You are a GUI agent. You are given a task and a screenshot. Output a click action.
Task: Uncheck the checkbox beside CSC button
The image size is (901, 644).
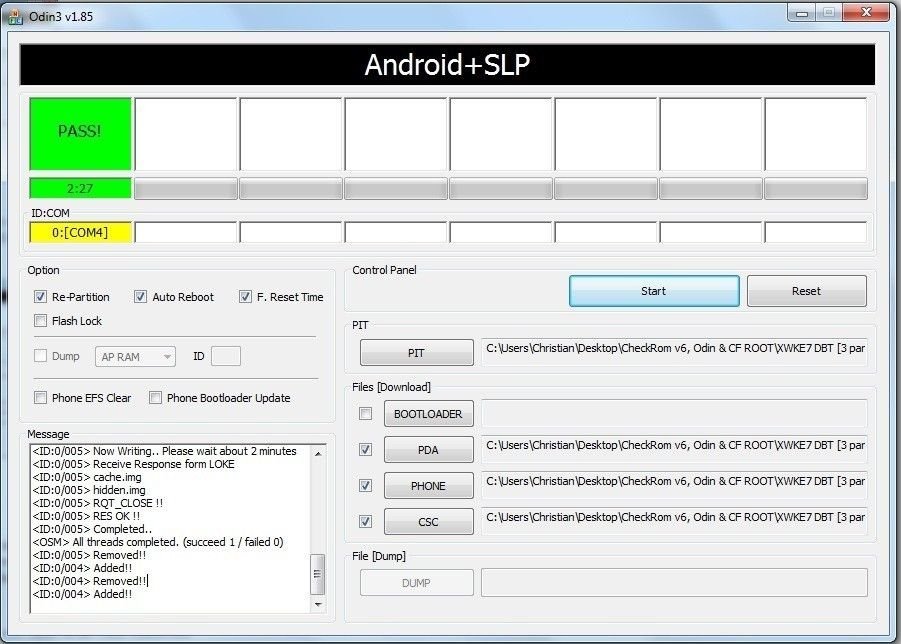pos(365,522)
